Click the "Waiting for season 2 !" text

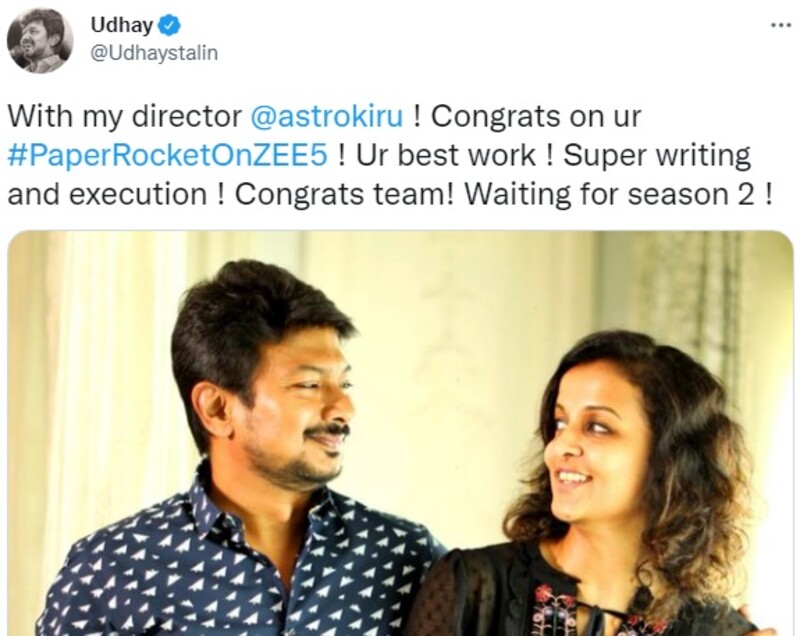pyautogui.click(x=619, y=194)
